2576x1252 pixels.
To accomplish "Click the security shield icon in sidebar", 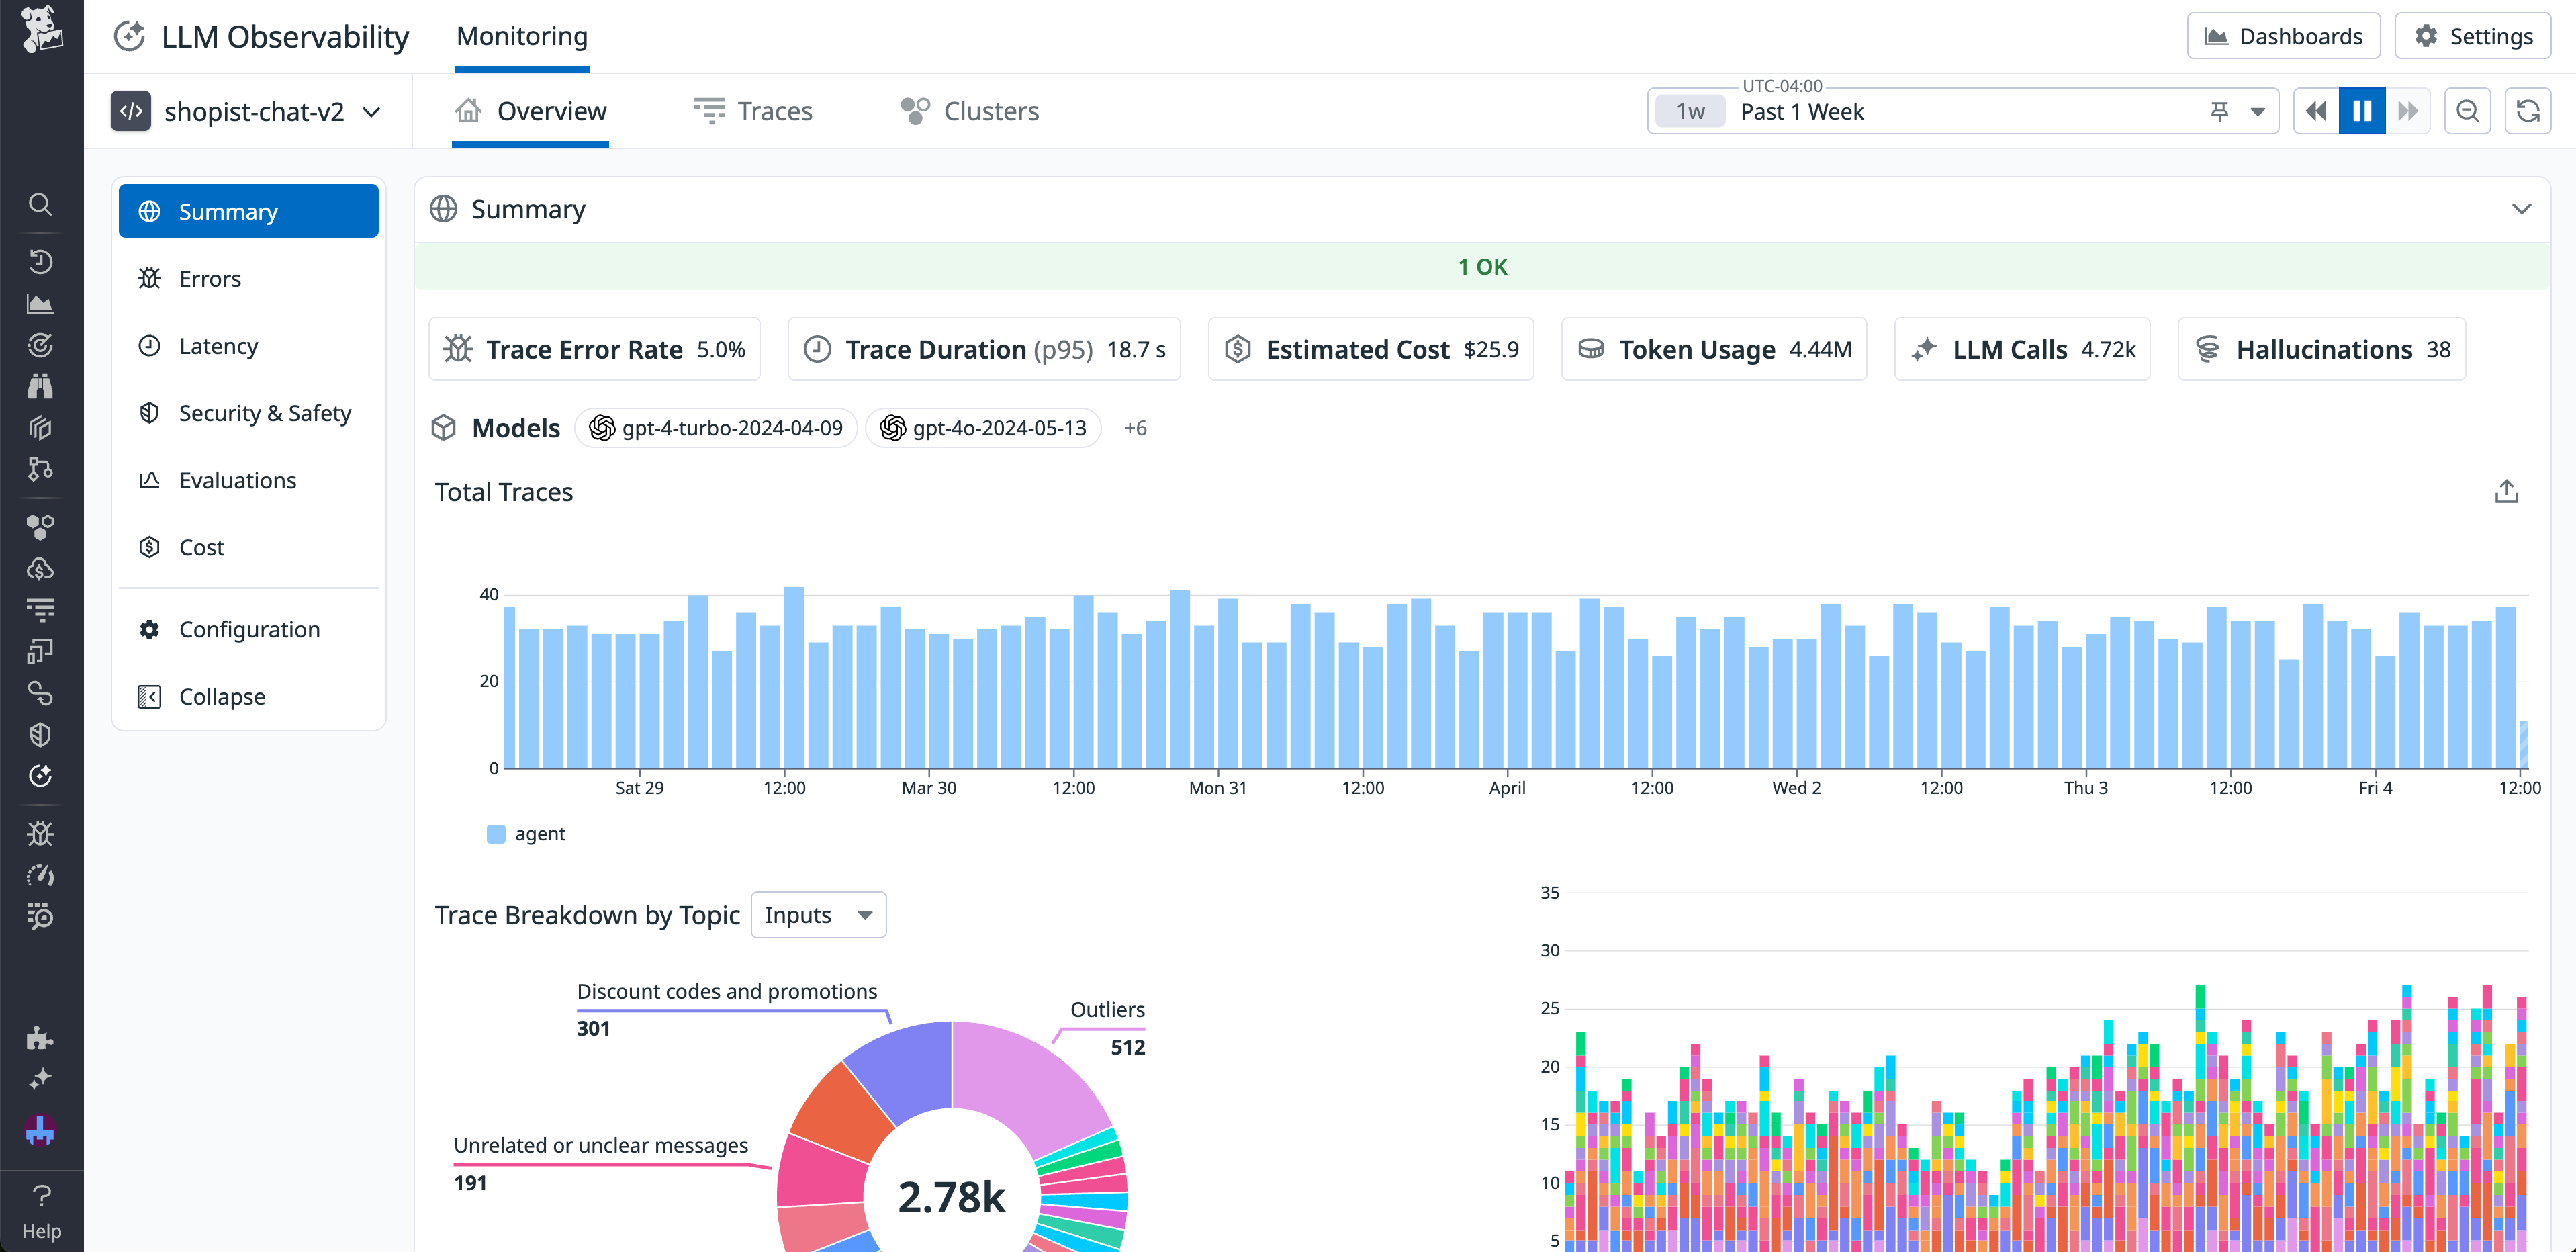I will 40,735.
